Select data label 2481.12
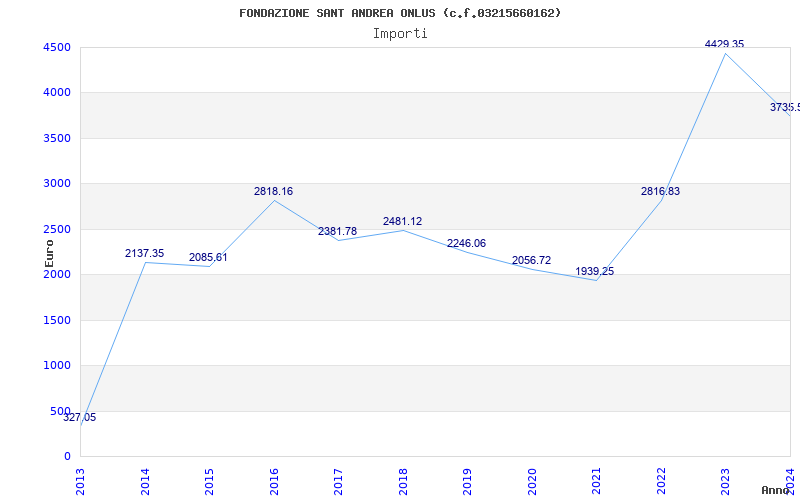 [403, 222]
